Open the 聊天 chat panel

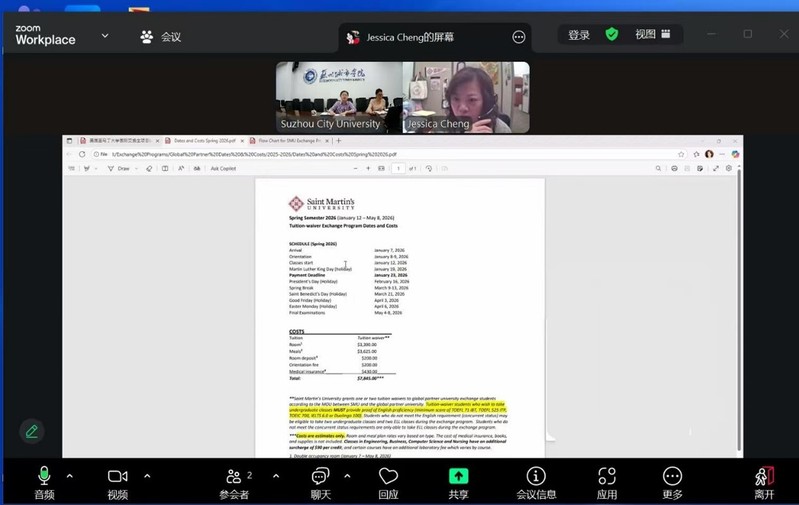(x=320, y=480)
